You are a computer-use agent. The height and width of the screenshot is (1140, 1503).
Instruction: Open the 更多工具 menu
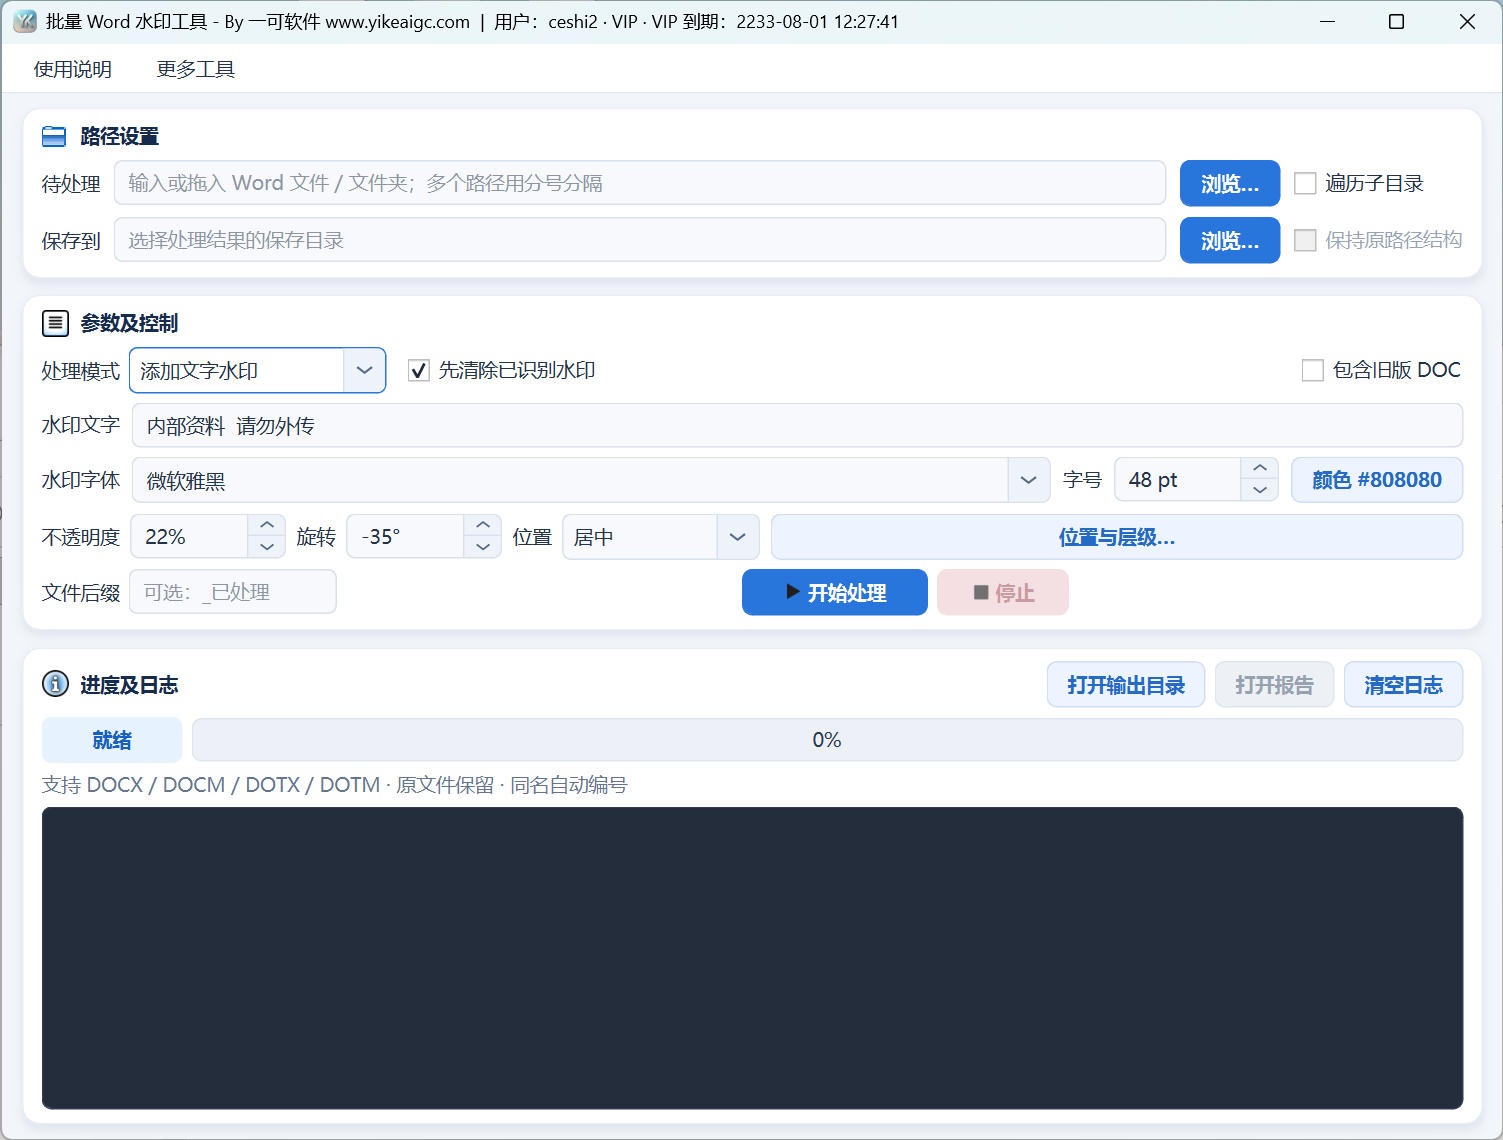coord(196,69)
